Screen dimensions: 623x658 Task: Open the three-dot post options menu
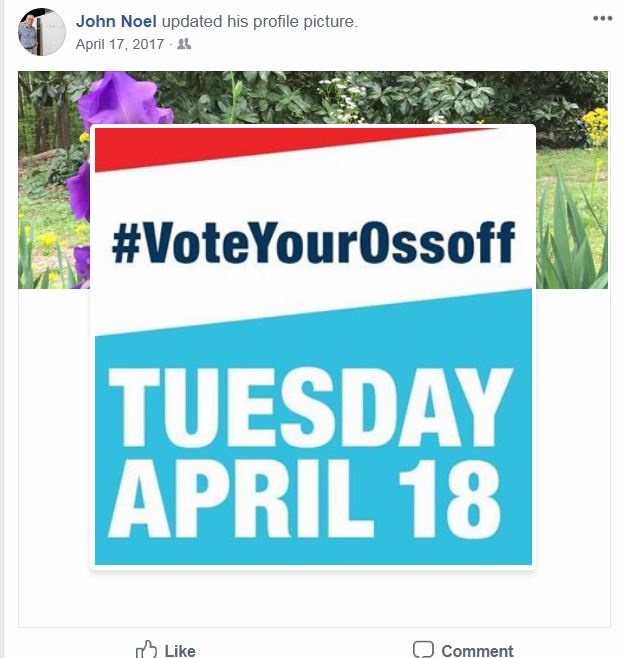[602, 18]
